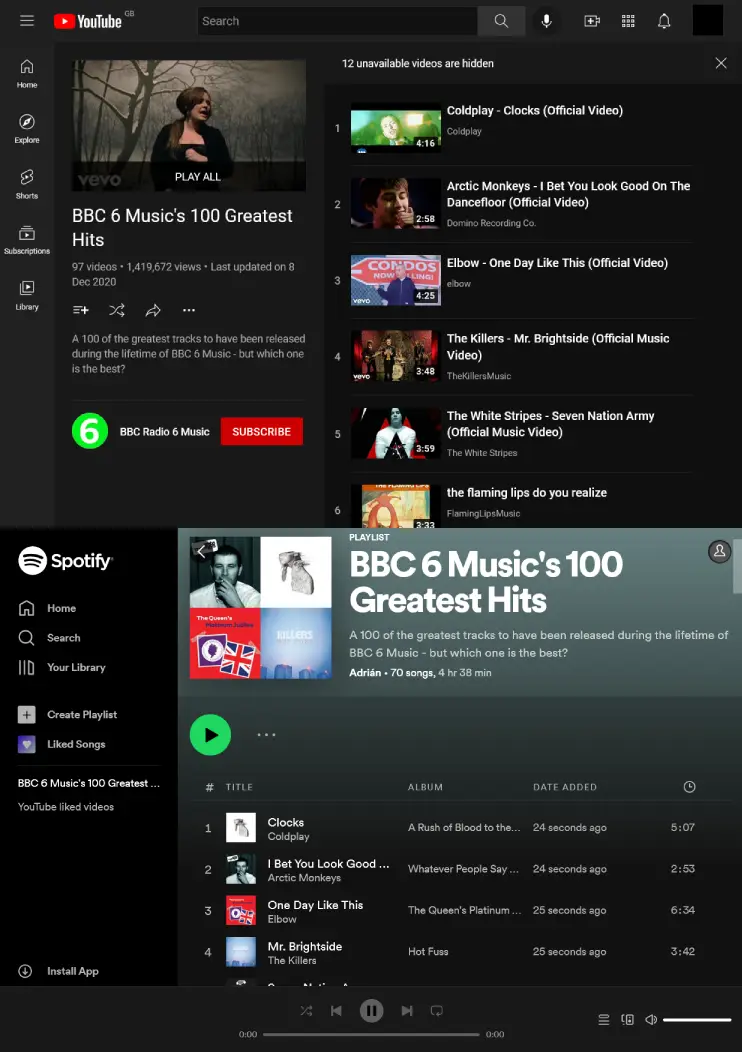Screen dimensions: 742x1052
Task: Open Elbow - One Day Like This video
Action: coord(557,263)
